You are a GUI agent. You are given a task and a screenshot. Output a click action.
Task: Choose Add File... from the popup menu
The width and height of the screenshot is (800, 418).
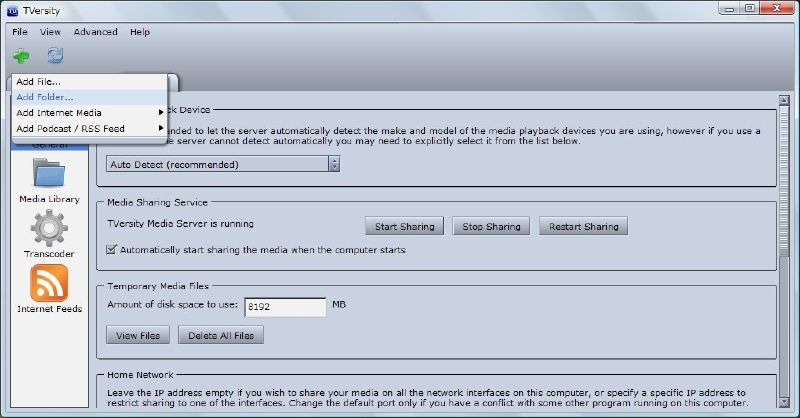(89, 82)
